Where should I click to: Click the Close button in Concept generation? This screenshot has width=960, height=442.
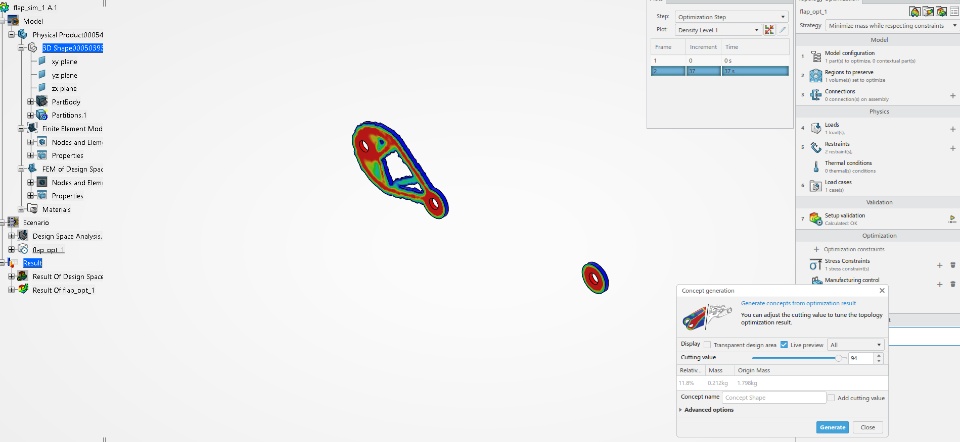point(867,427)
